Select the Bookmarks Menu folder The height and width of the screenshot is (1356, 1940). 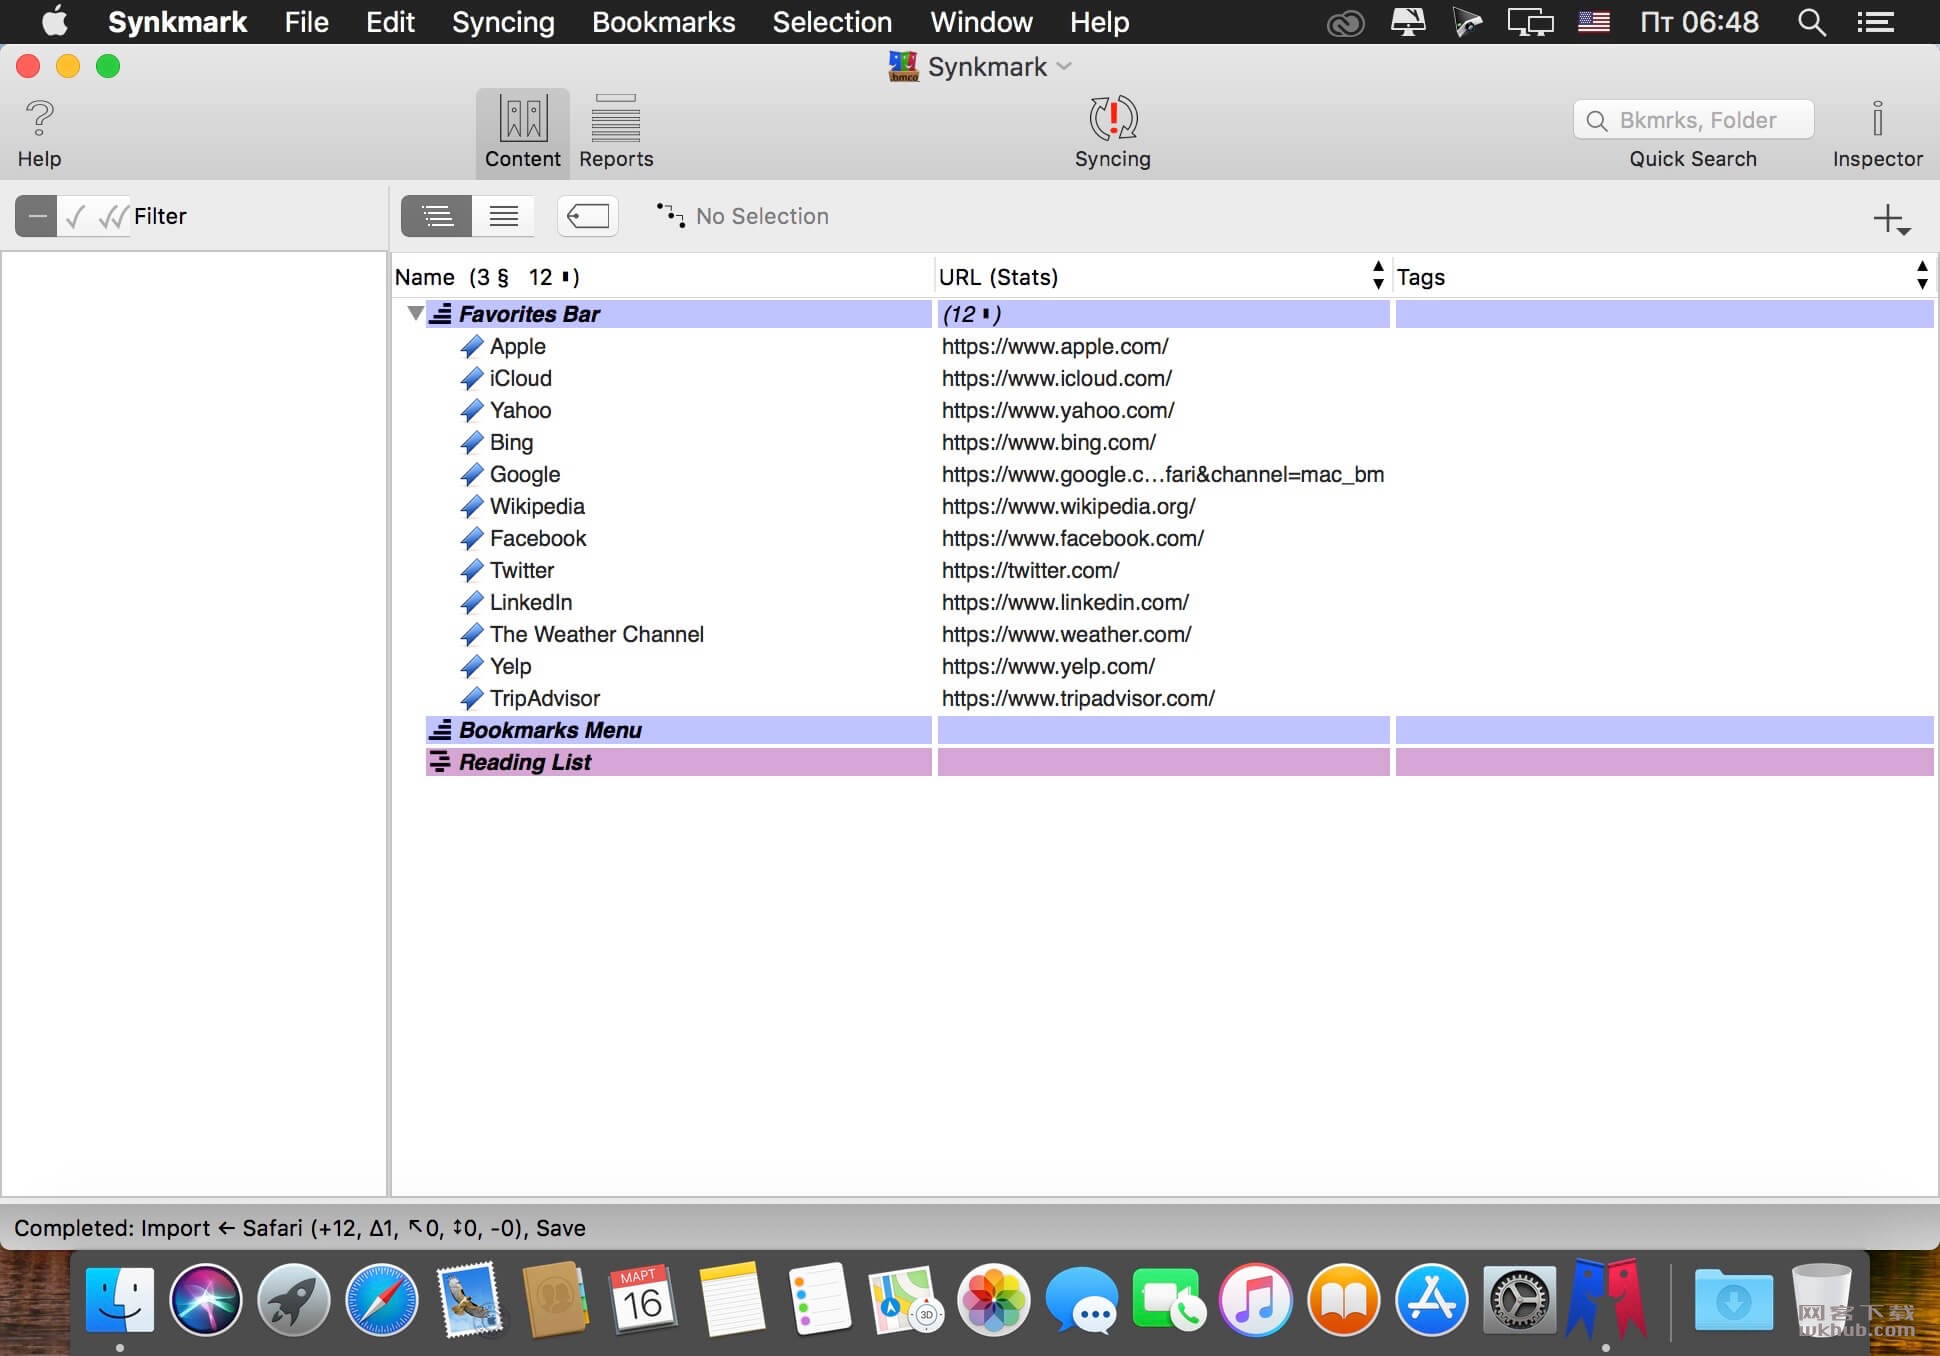(x=1179, y=730)
